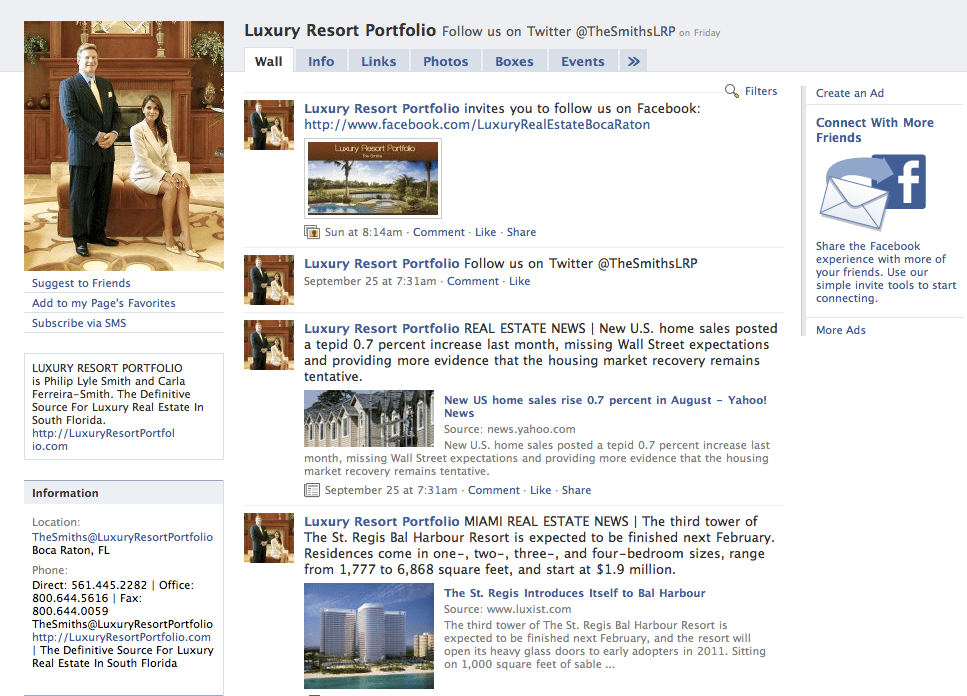967x696 pixels.
Task: Click the page title Luxury Resort Portfolio
Action: 340,30
